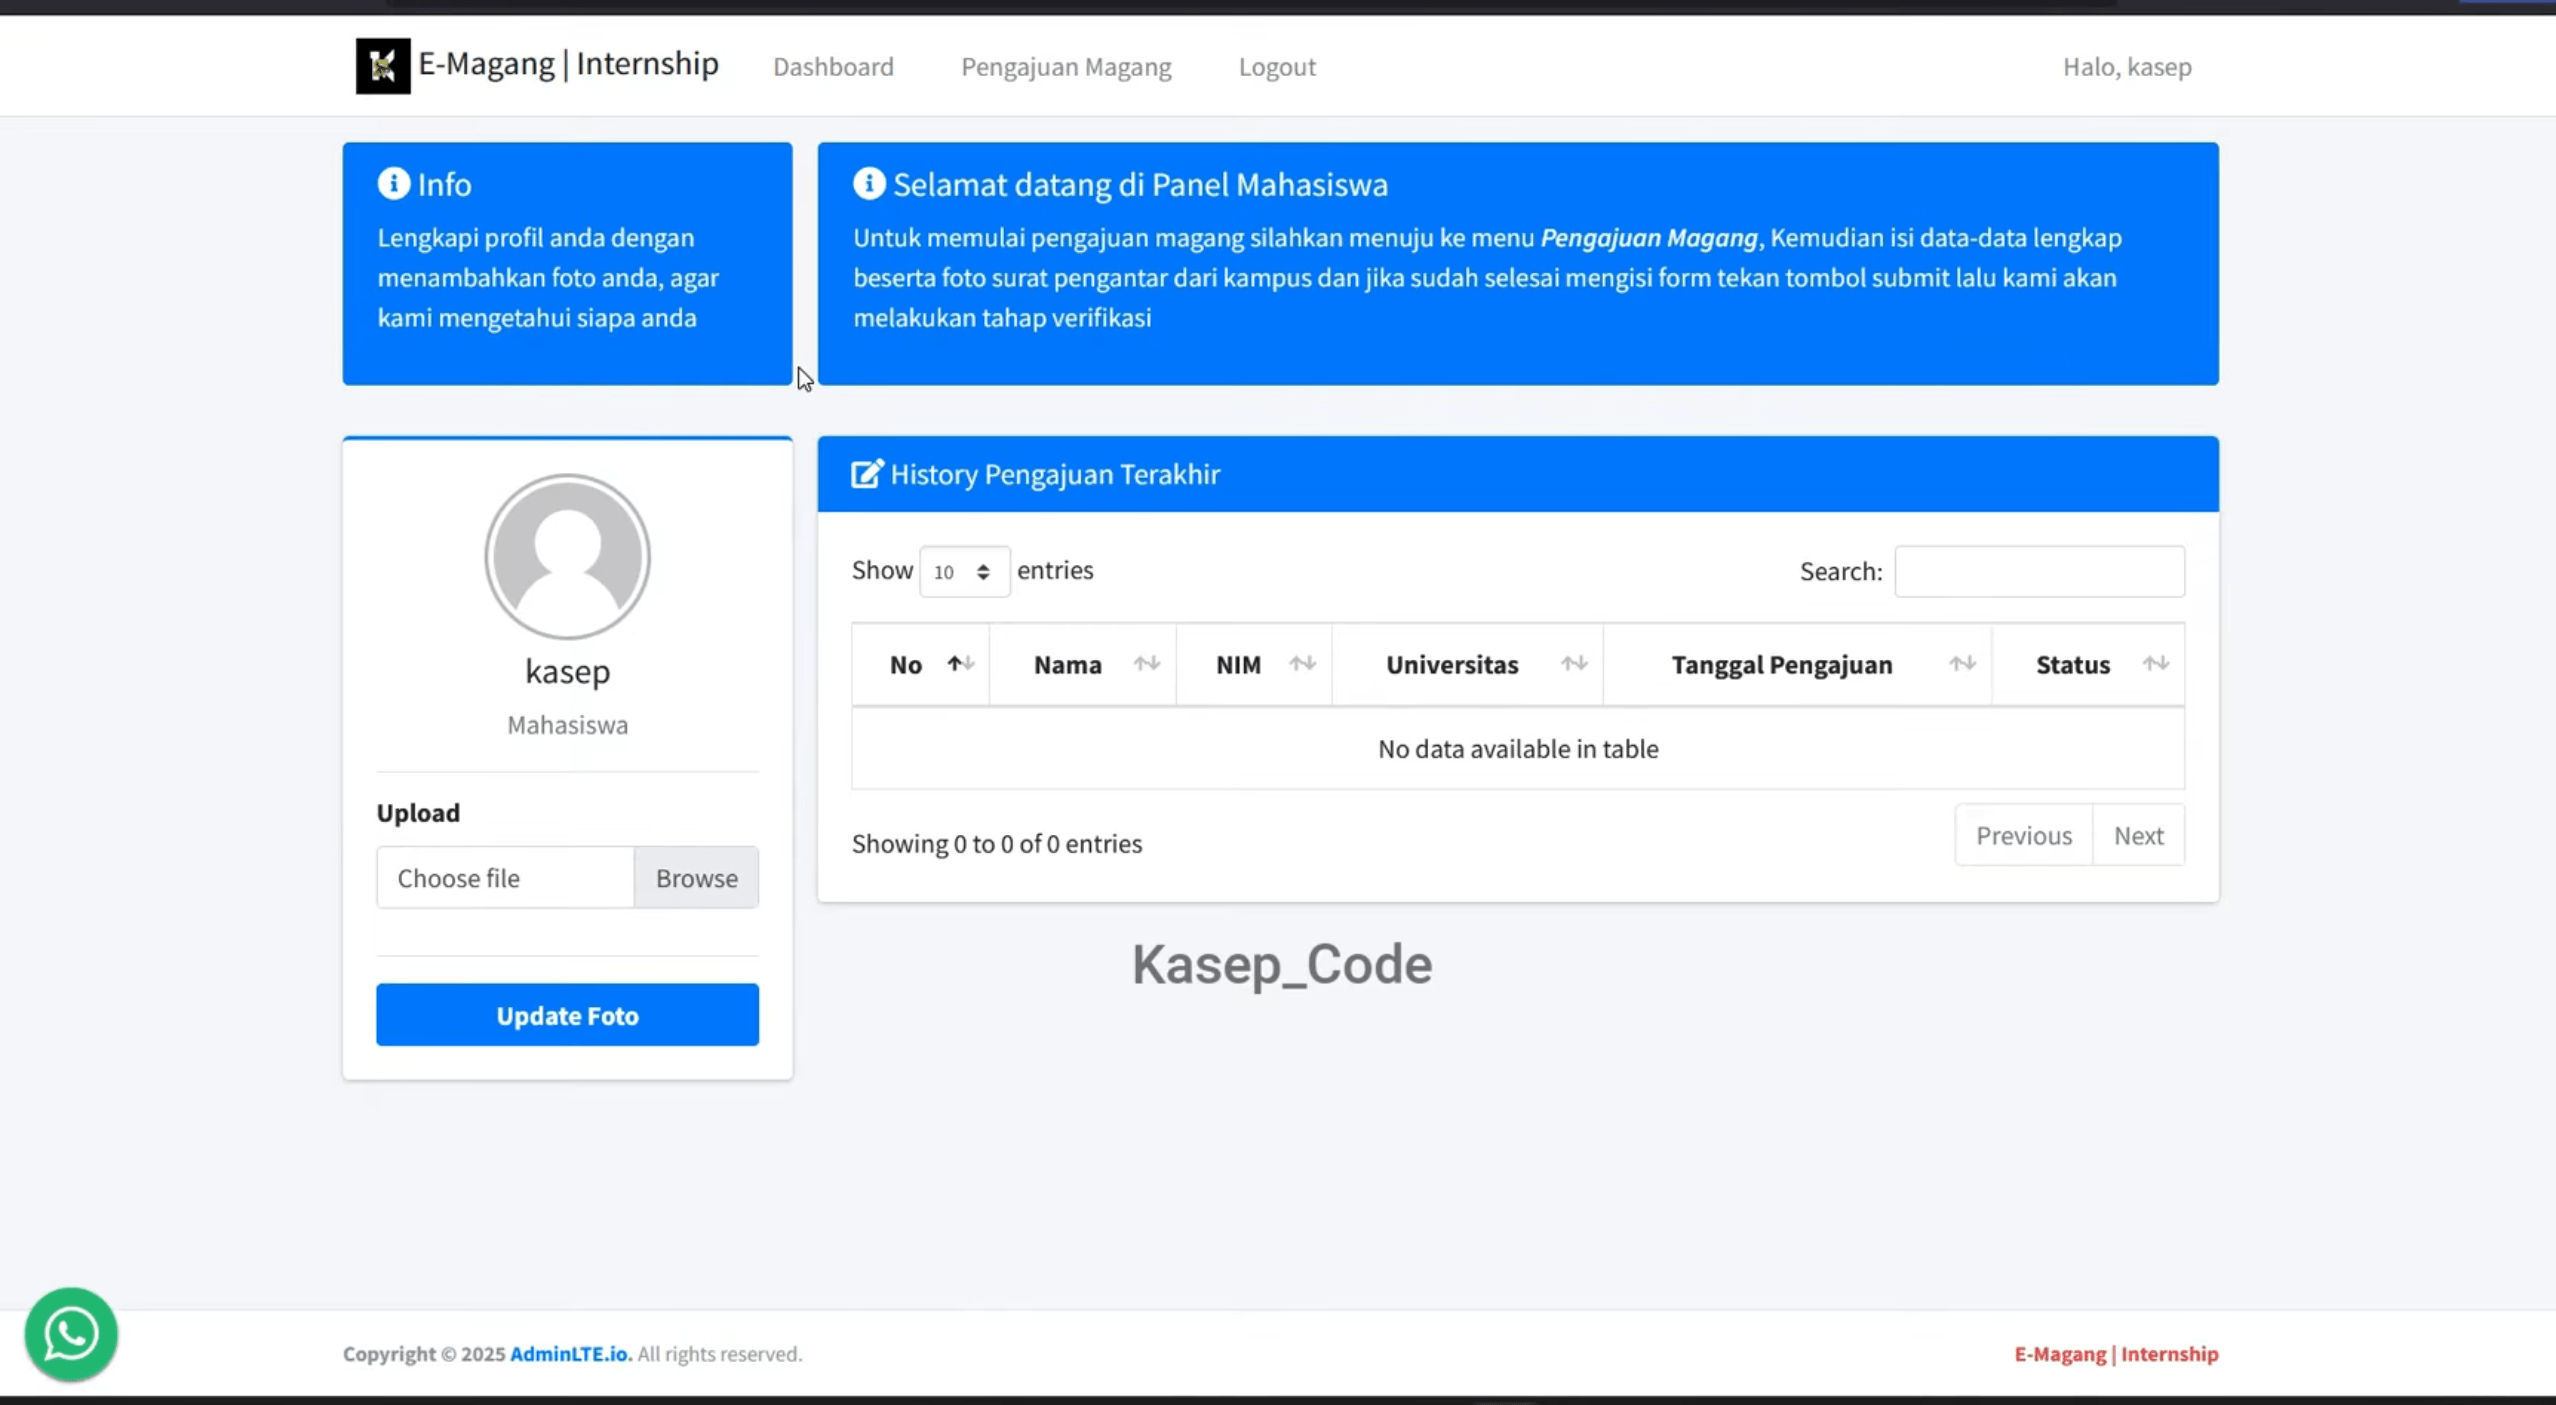Click the kasep name under avatar
This screenshot has height=1405, width=2556.
[x=568, y=671]
